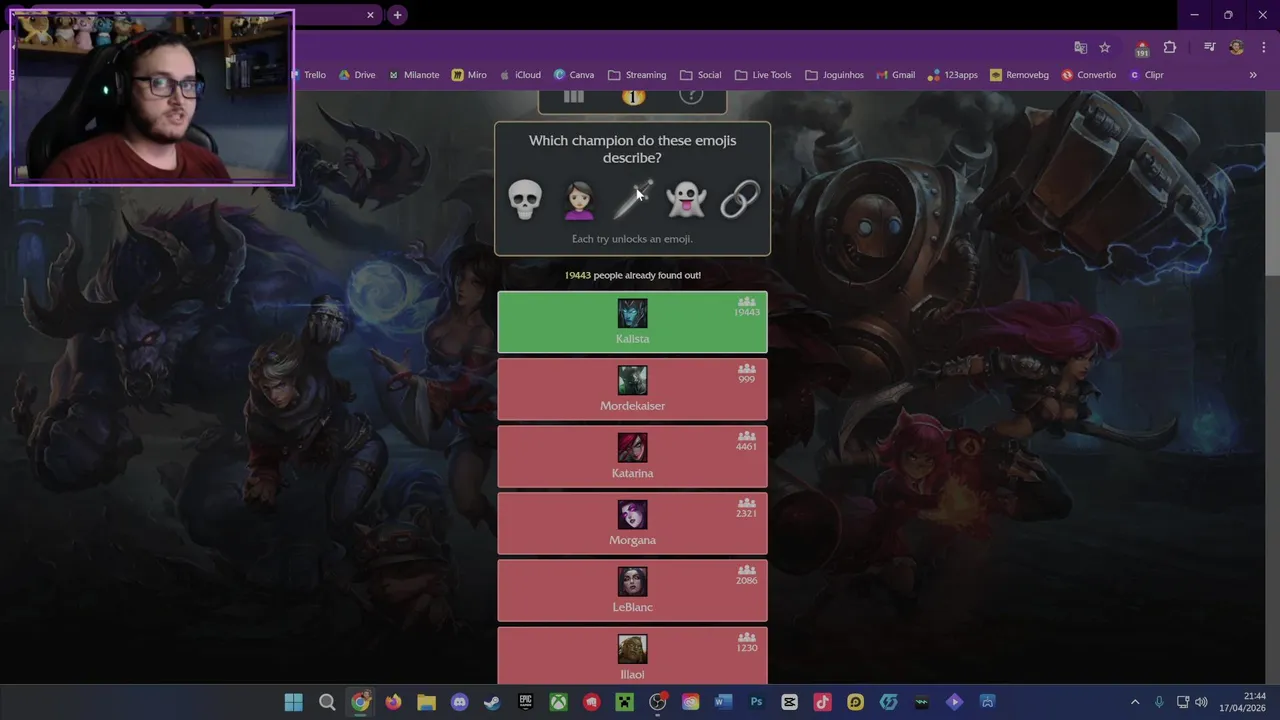This screenshot has width=1280, height=720.
Task: Open the help question mark icon
Action: [691, 96]
